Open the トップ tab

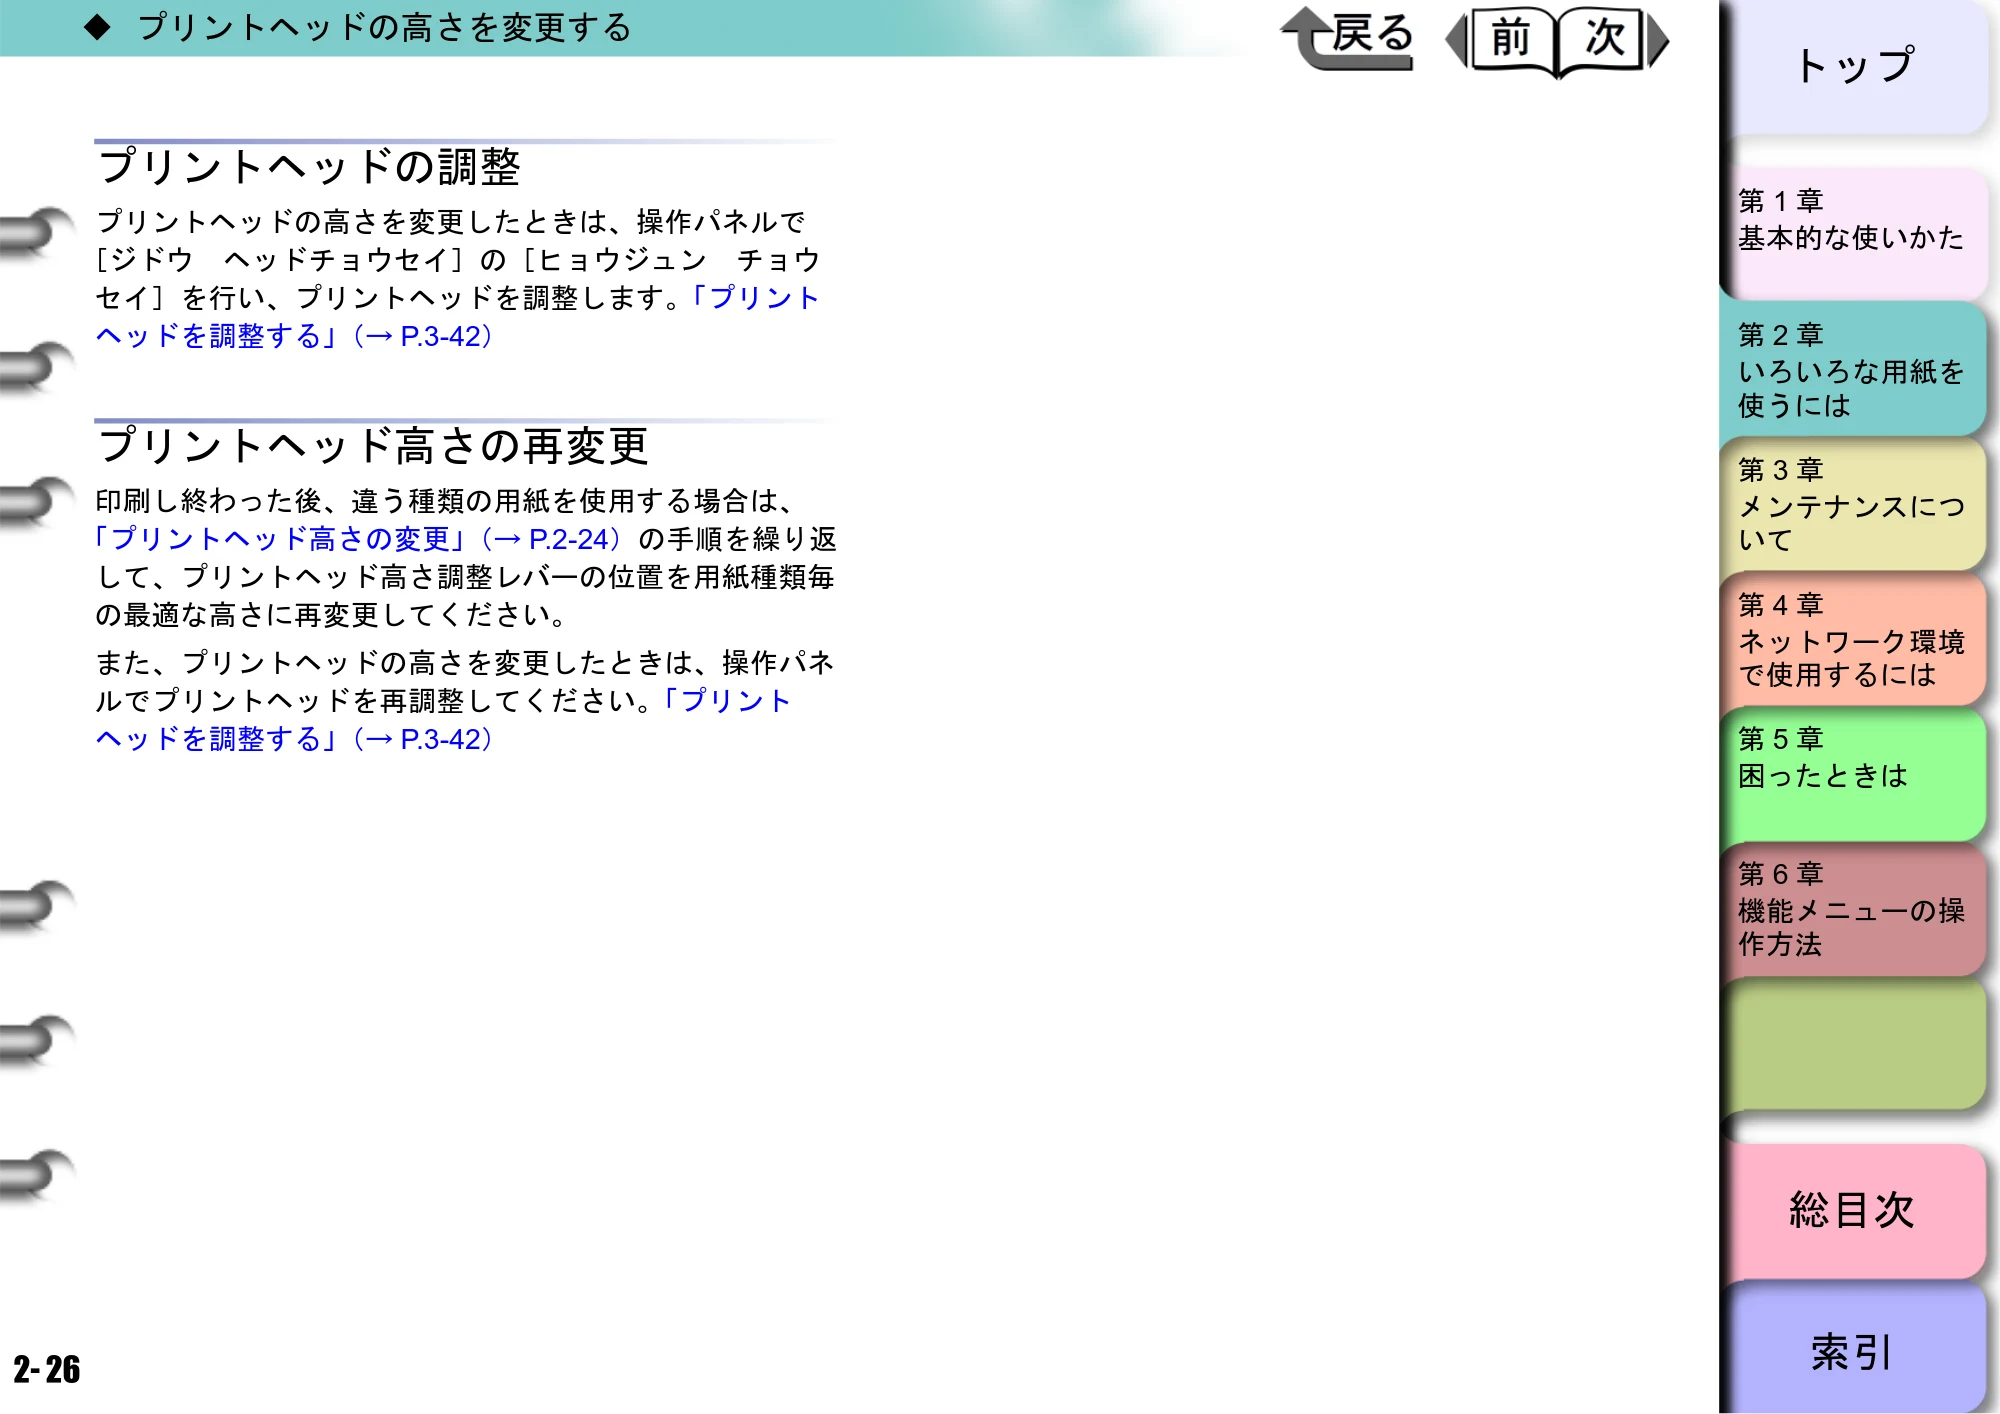point(1856,66)
